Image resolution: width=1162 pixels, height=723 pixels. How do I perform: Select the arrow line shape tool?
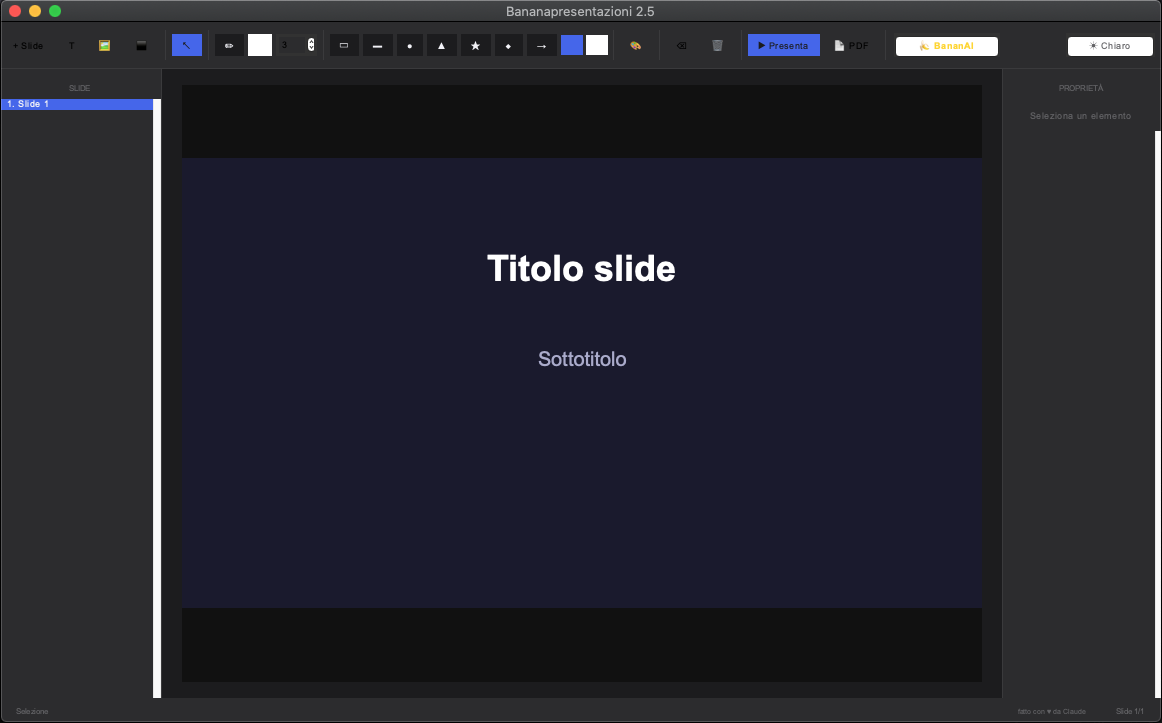coord(542,45)
